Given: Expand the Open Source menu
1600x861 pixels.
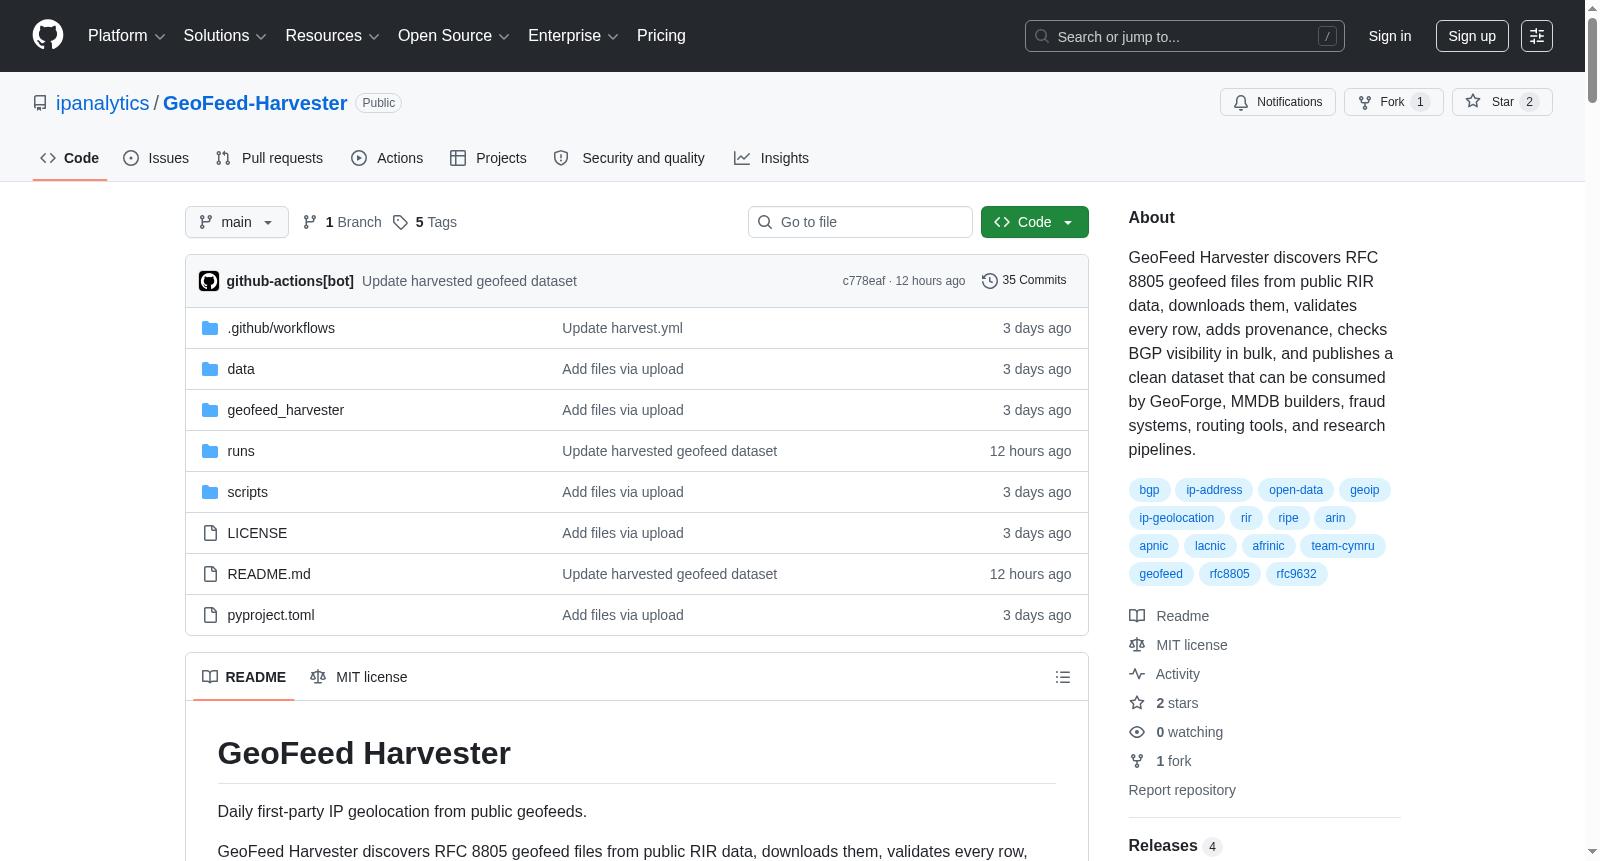Looking at the screenshot, I should point(454,36).
